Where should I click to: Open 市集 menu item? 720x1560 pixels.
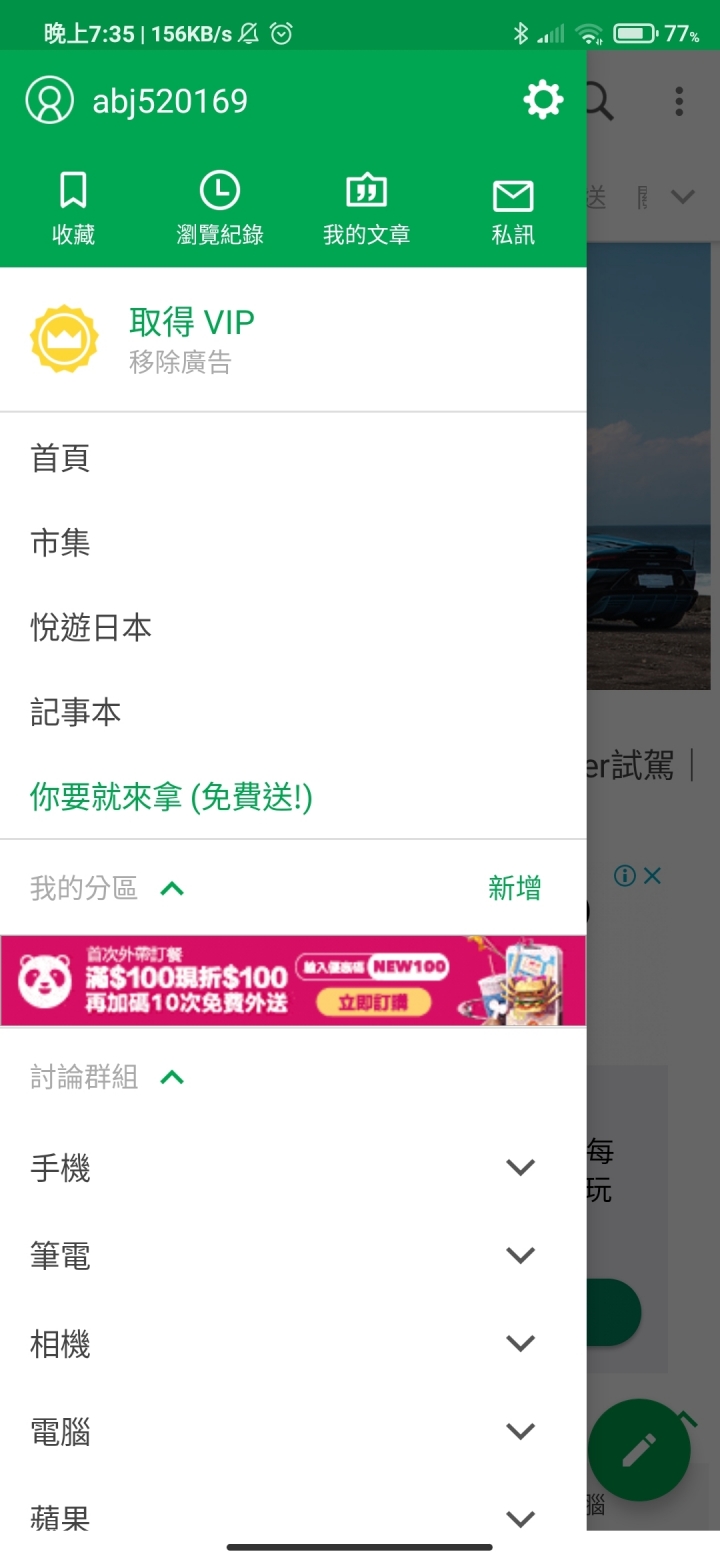293,543
